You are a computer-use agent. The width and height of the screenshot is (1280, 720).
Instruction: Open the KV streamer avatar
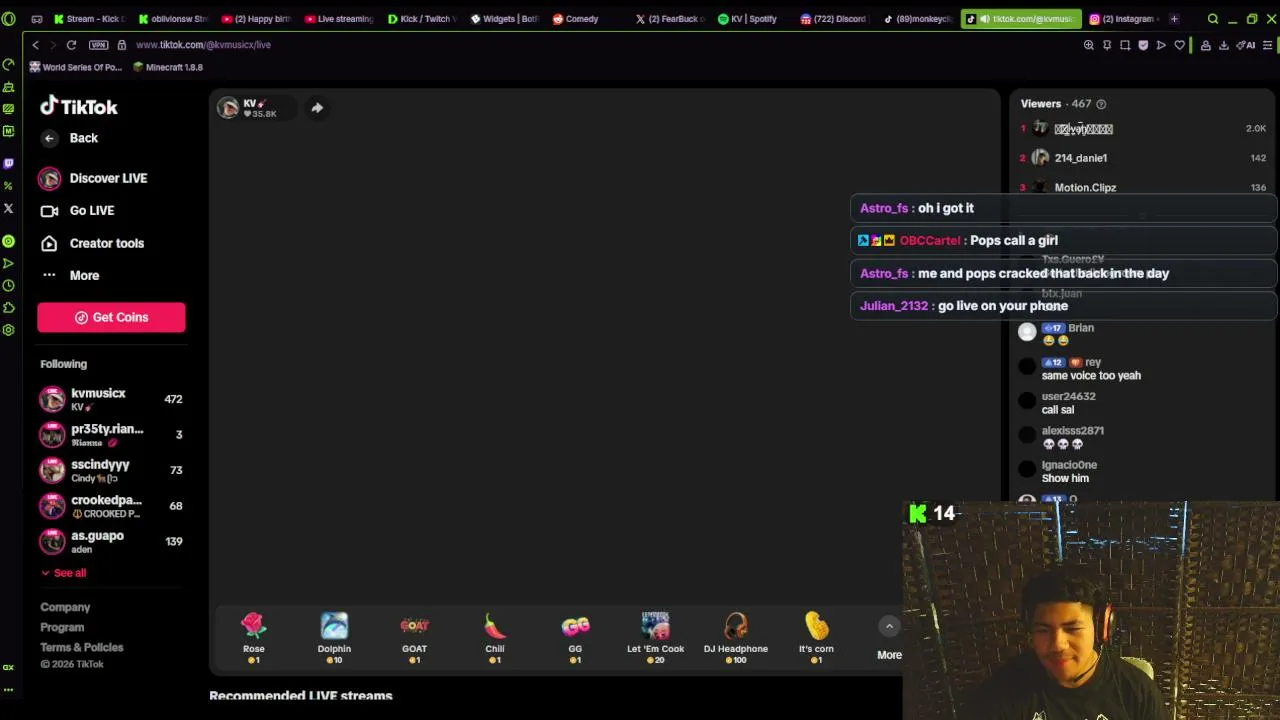[229, 108]
